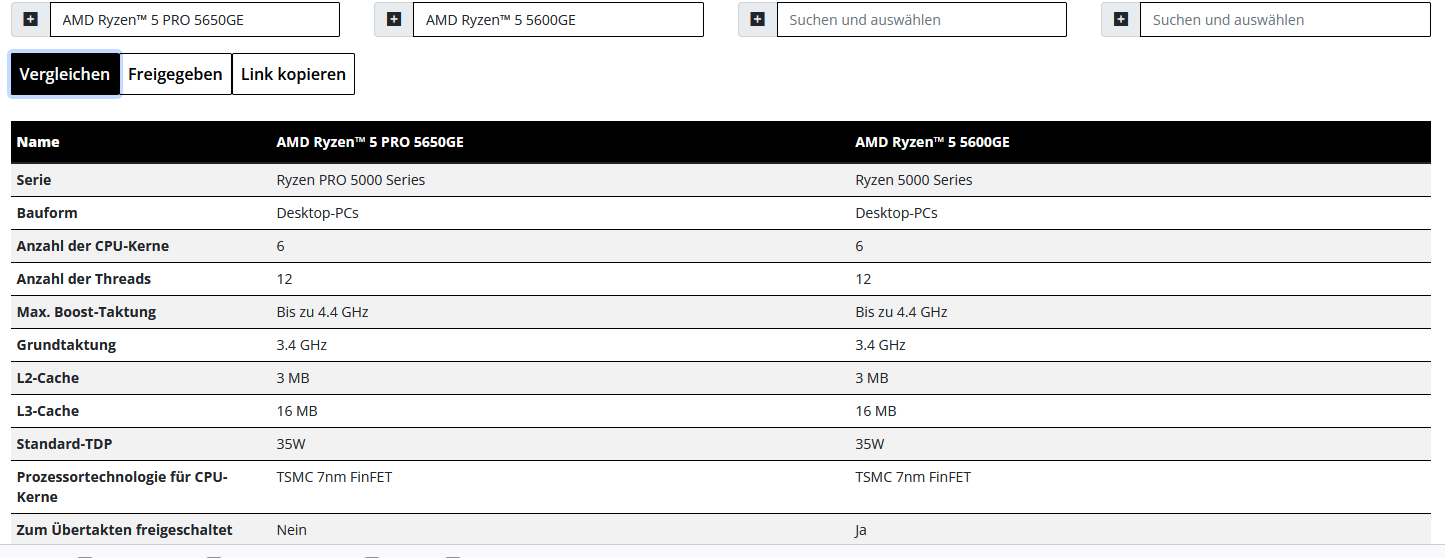Click the Link kopieren button
Image resolution: width=1445 pixels, height=558 pixels.
293,74
